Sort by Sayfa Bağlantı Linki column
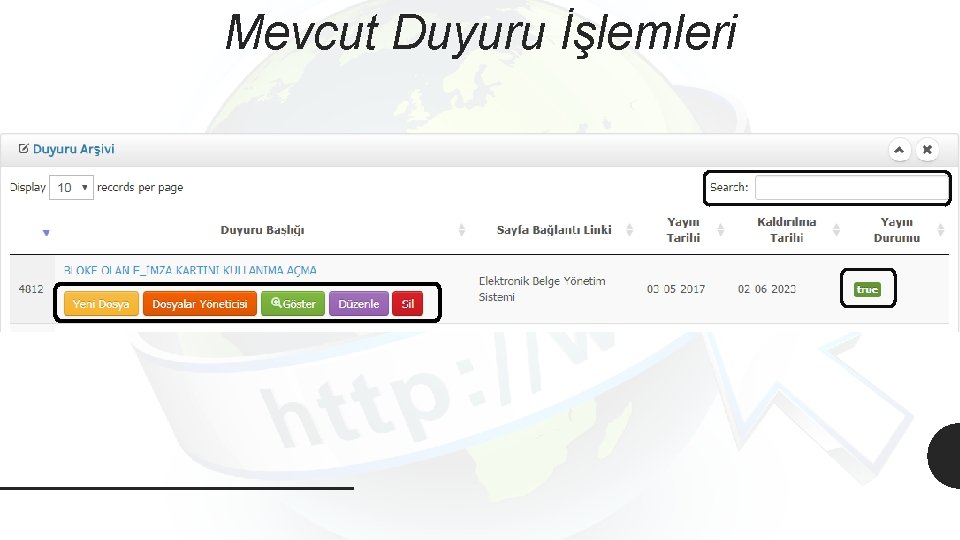This screenshot has height=540, width=960. click(x=554, y=230)
